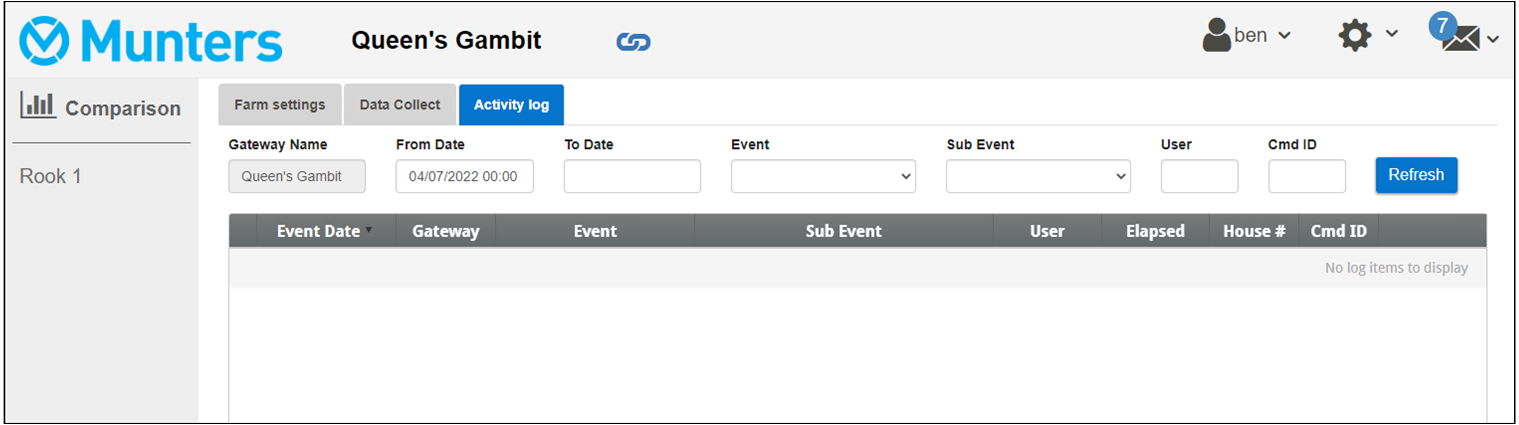The image size is (1519, 425).
Task: Click the notification badge showing 7
Action: point(1442,26)
